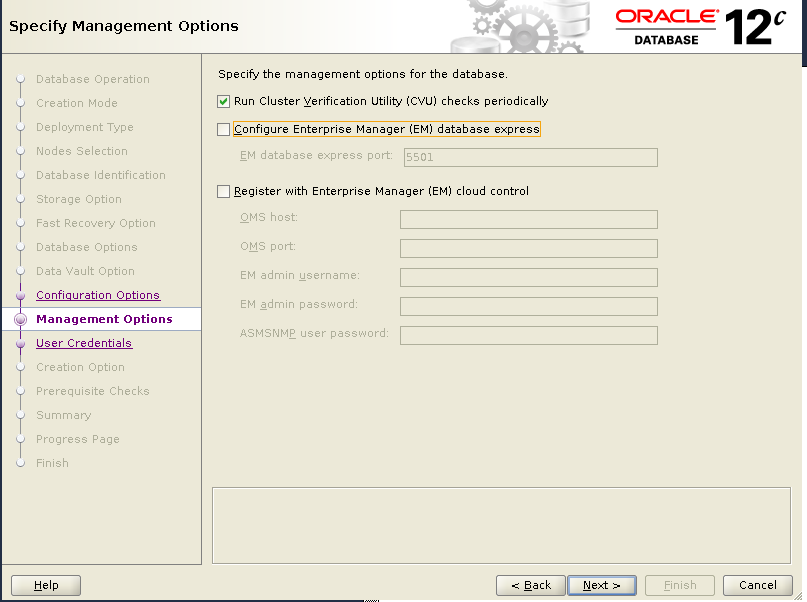Click the step marker next to Configuration Options
807x602 pixels.
(22, 295)
